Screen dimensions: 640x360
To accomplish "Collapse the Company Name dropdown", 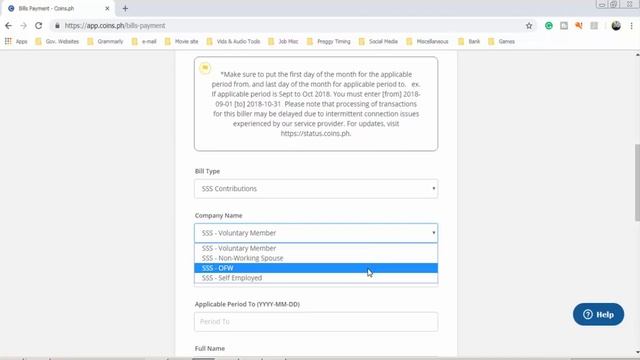I will click(316, 233).
